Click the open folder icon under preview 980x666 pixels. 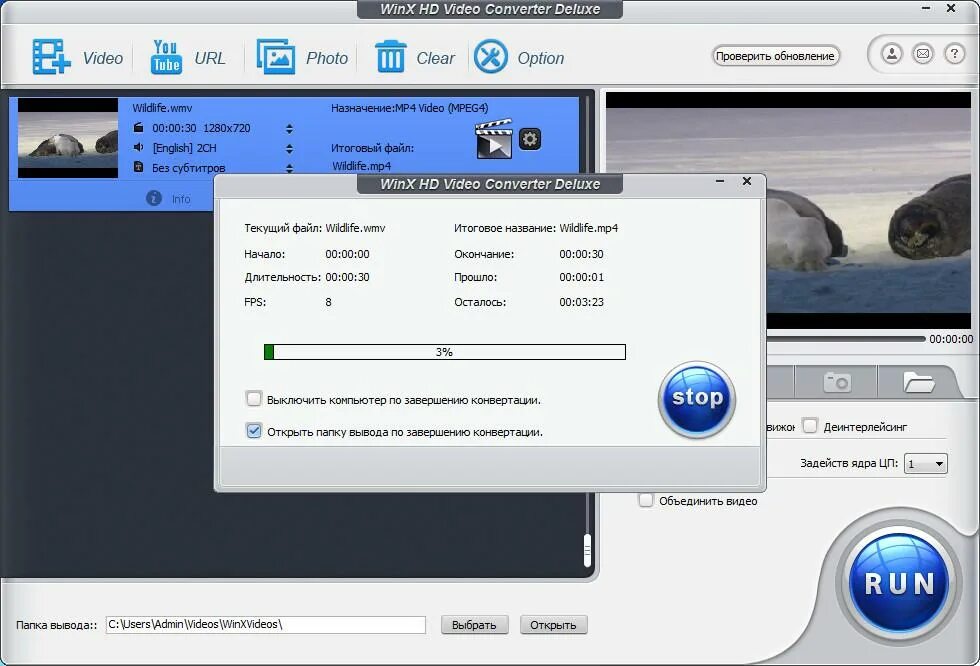pyautogui.click(x=918, y=382)
